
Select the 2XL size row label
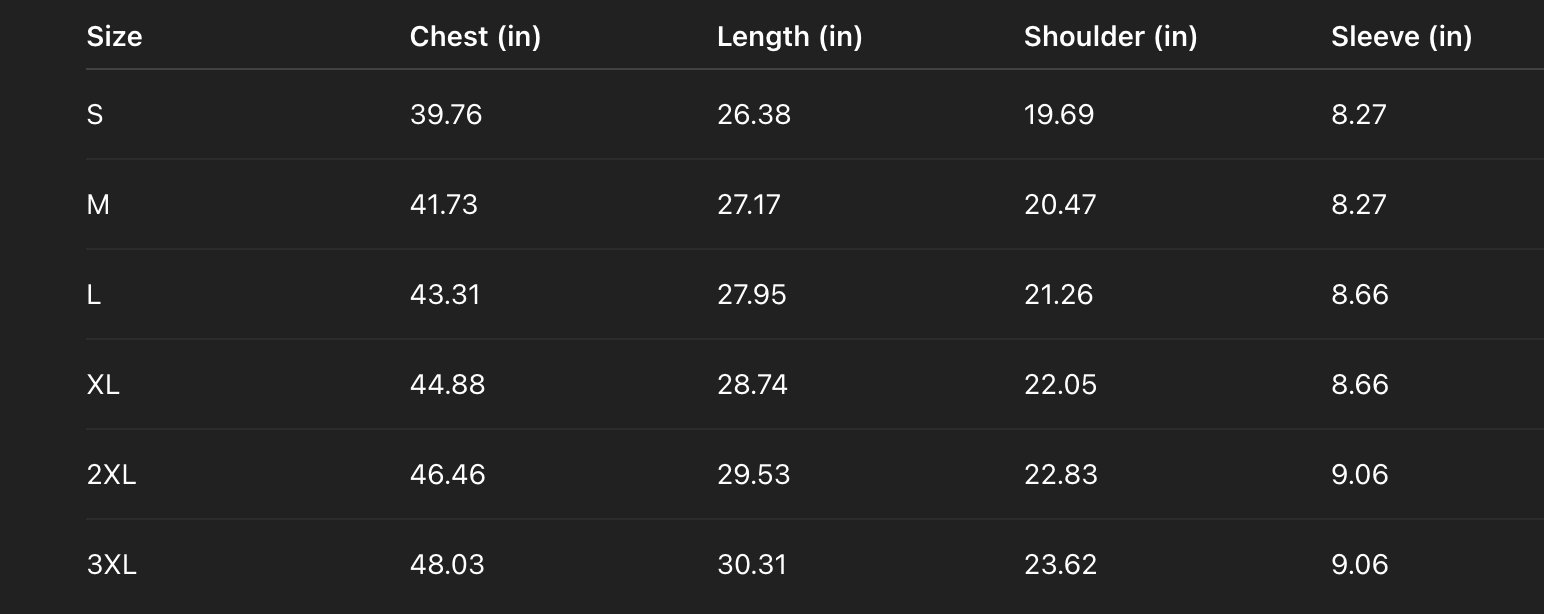111,475
